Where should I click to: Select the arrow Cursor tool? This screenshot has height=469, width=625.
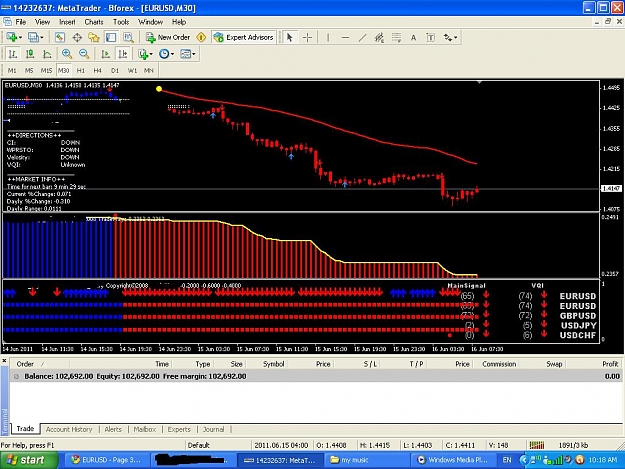(x=290, y=37)
